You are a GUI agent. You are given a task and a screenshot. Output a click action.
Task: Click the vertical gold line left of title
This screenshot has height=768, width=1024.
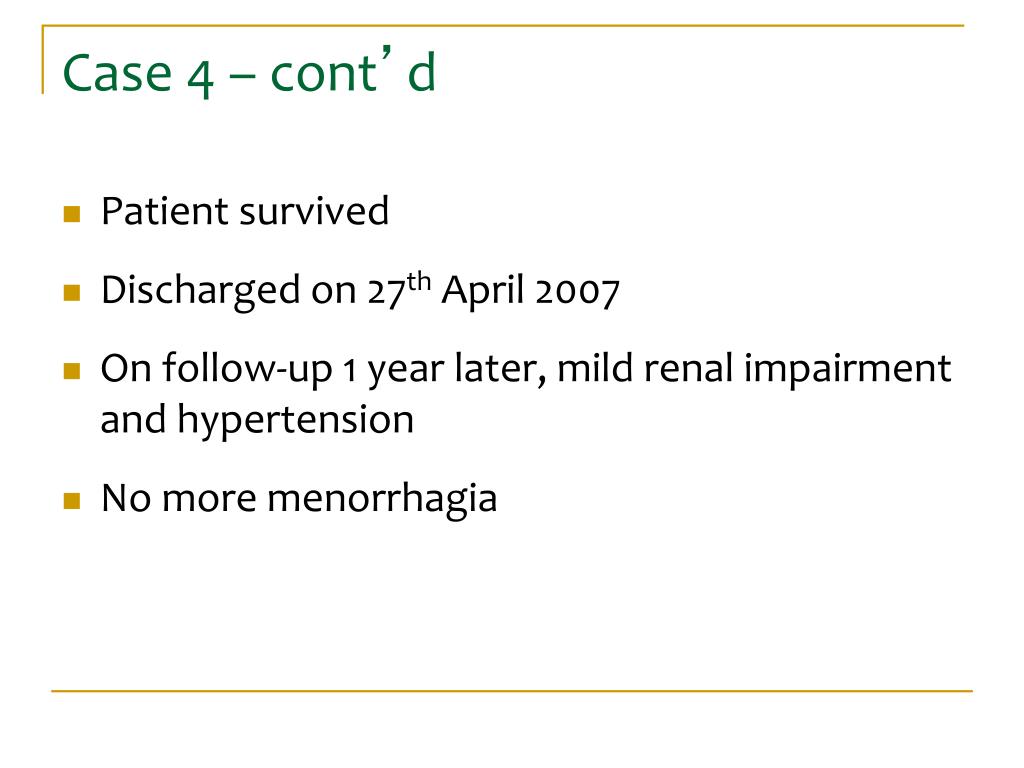coord(43,59)
